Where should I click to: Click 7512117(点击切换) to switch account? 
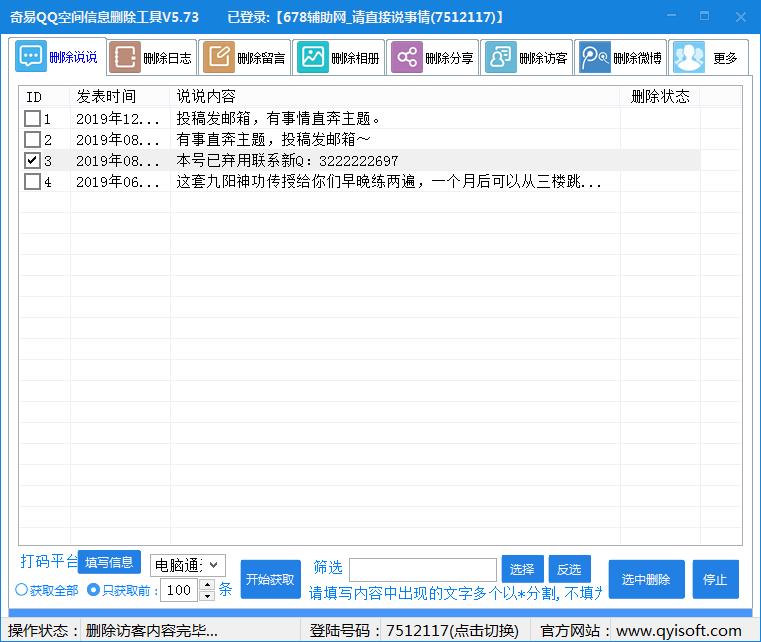[x=452, y=630]
